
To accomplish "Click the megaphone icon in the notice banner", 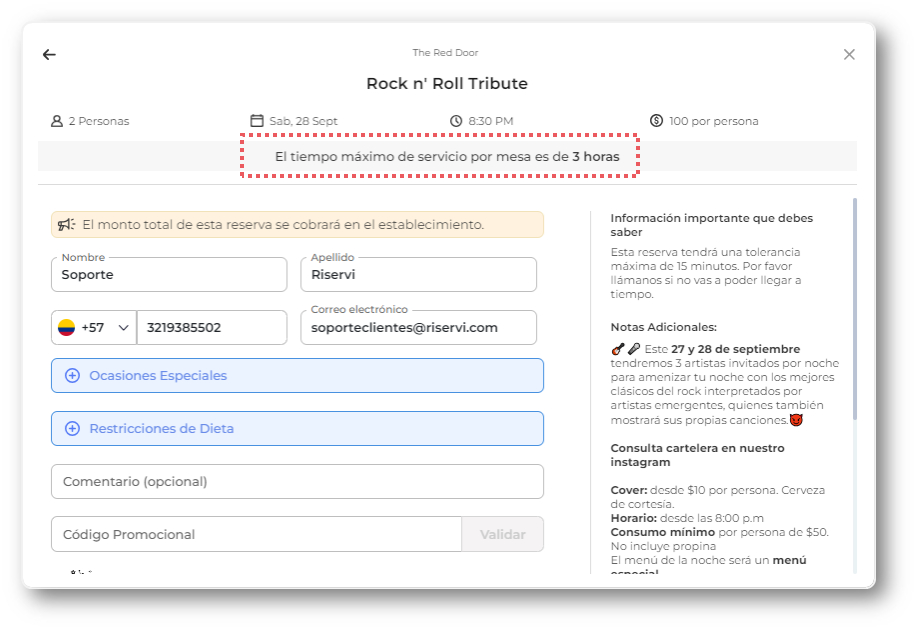I will (67, 225).
